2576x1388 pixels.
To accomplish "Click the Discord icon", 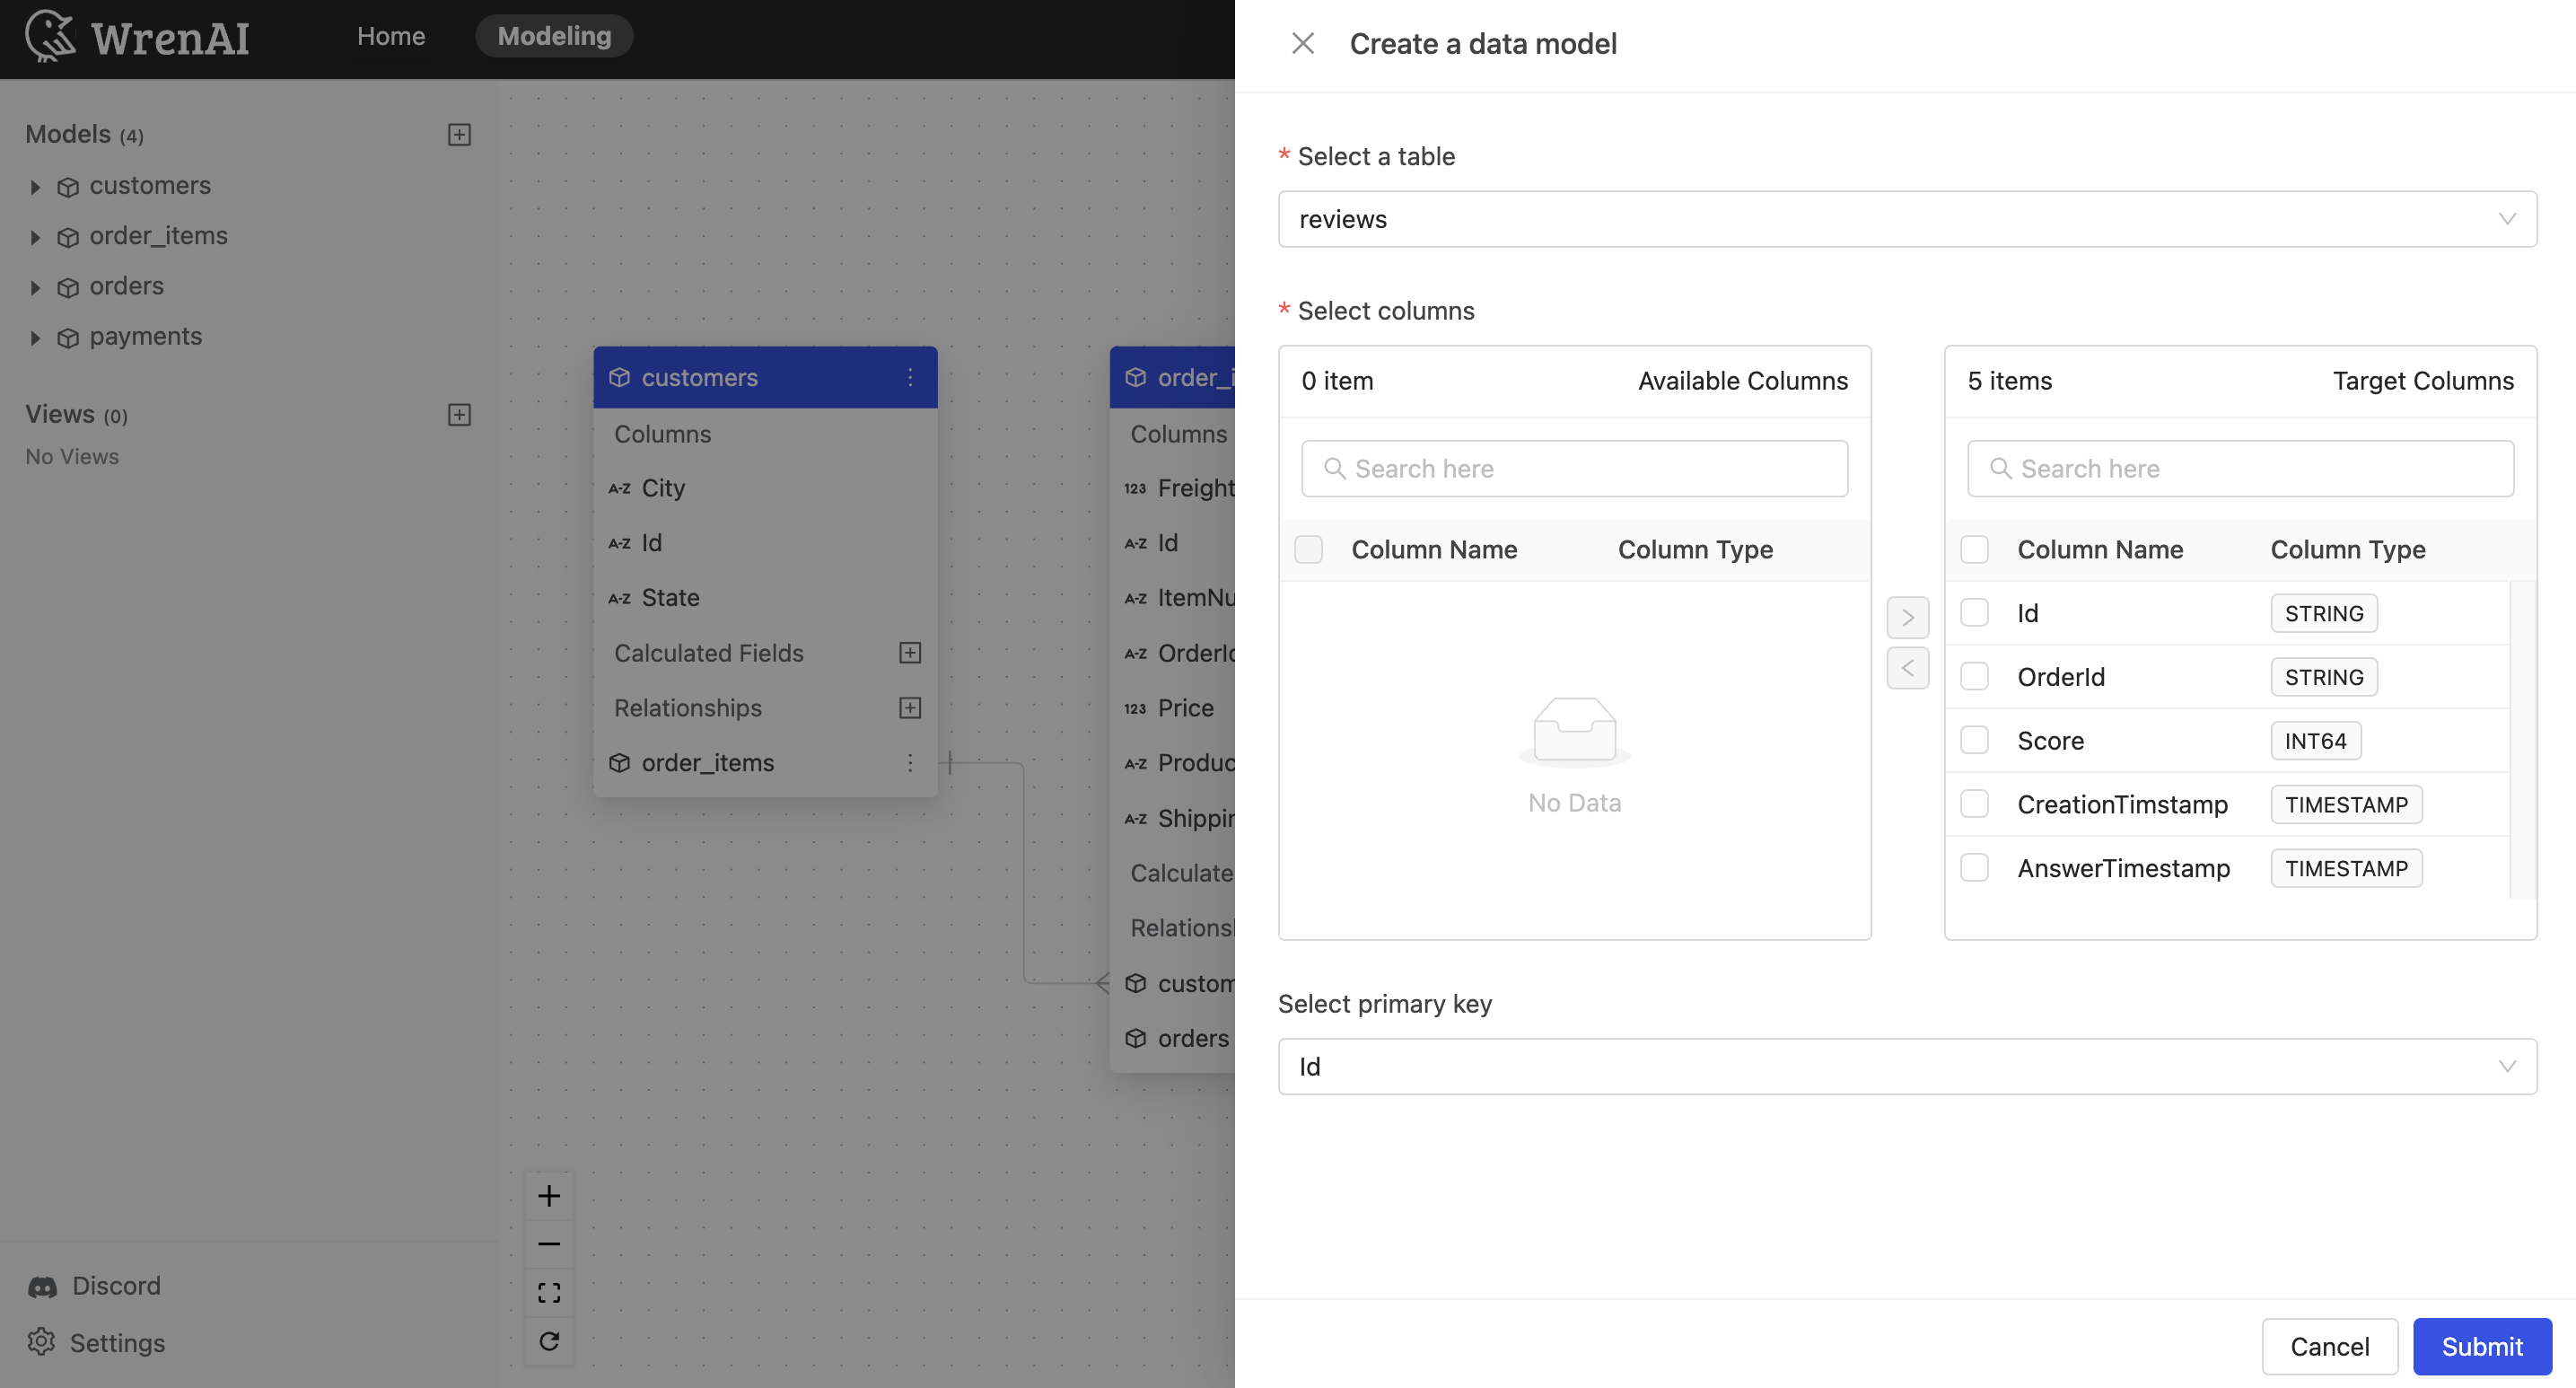I will [42, 1286].
